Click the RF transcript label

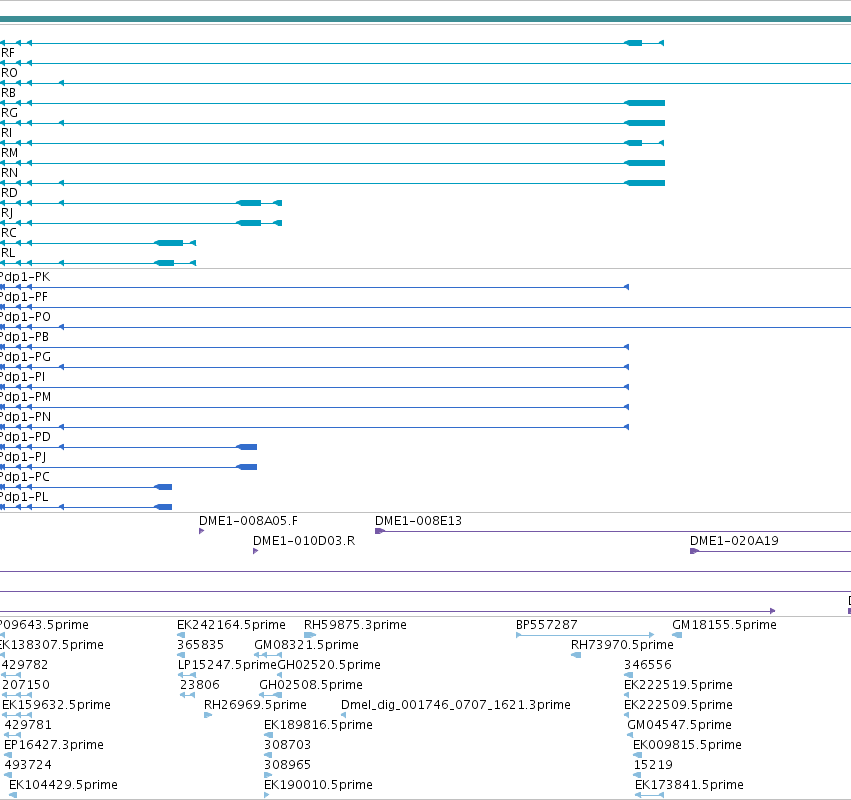(8, 53)
